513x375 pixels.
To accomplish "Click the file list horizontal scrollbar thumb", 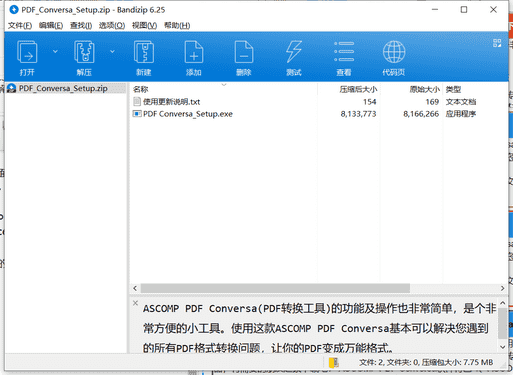I will [x=275, y=288].
